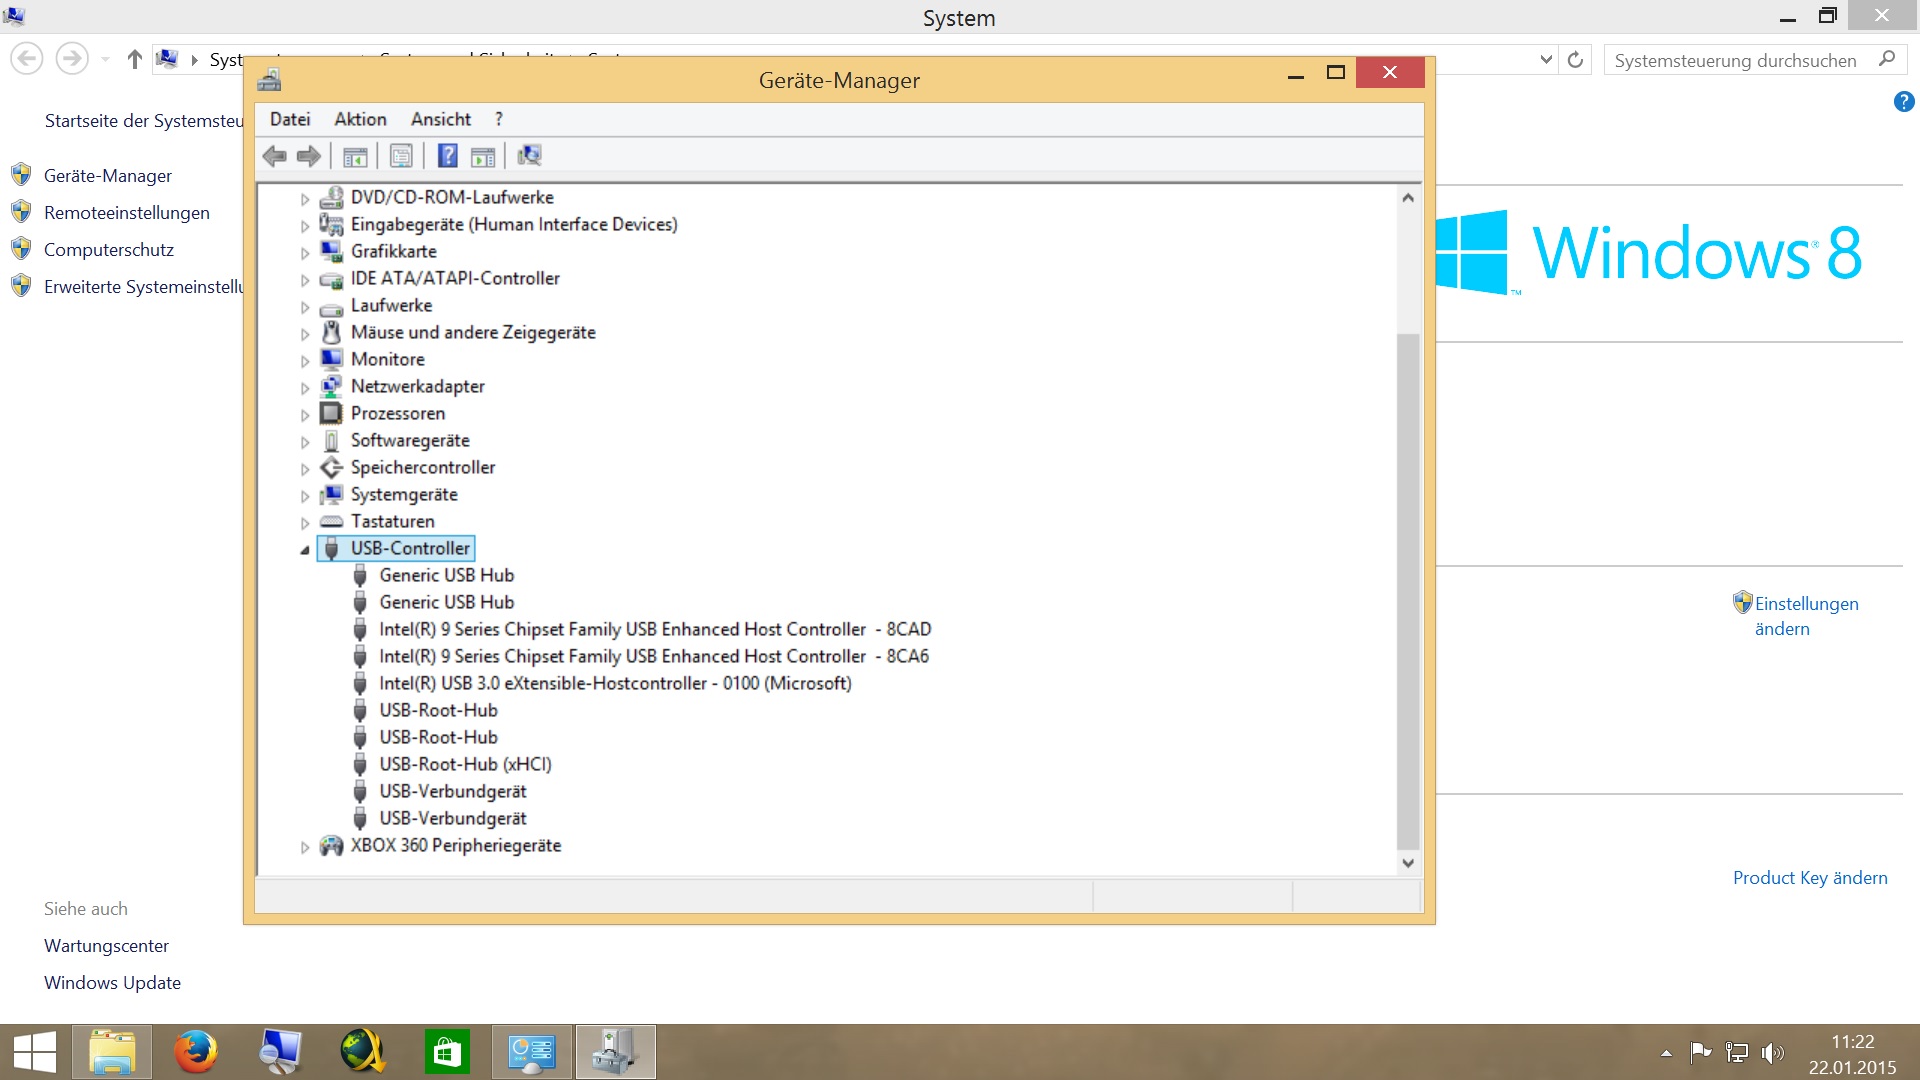Open the Windows Start button
Viewport: 1920px width, 1080px height.
[x=35, y=1052]
